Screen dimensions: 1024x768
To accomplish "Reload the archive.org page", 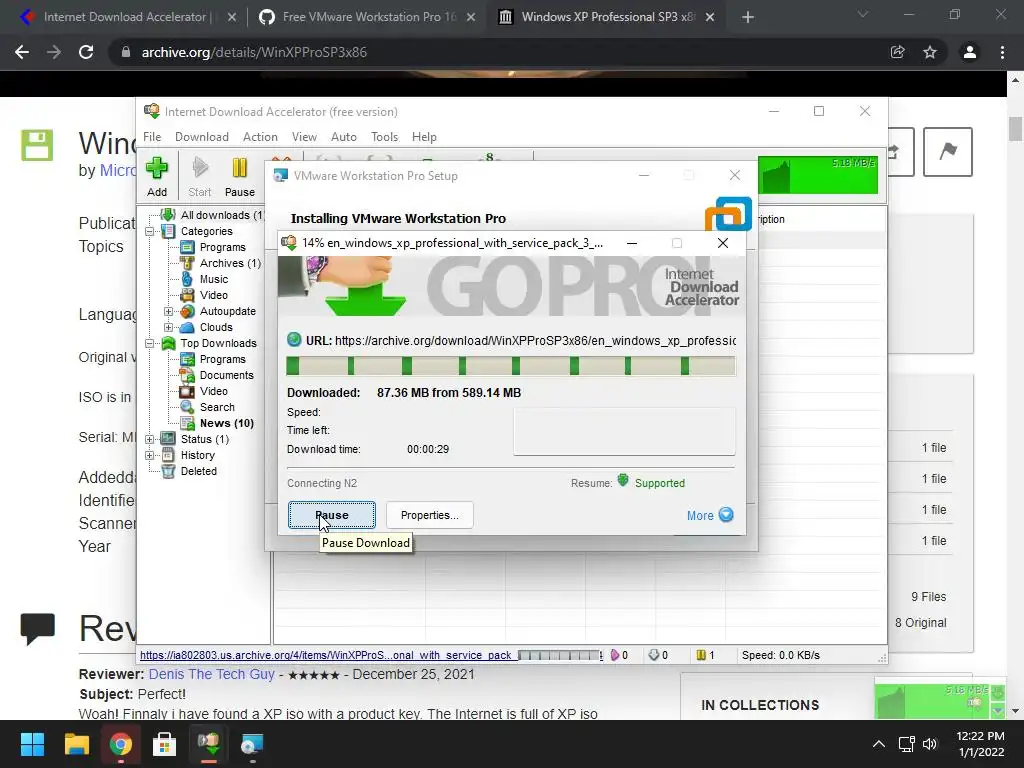I will (86, 52).
